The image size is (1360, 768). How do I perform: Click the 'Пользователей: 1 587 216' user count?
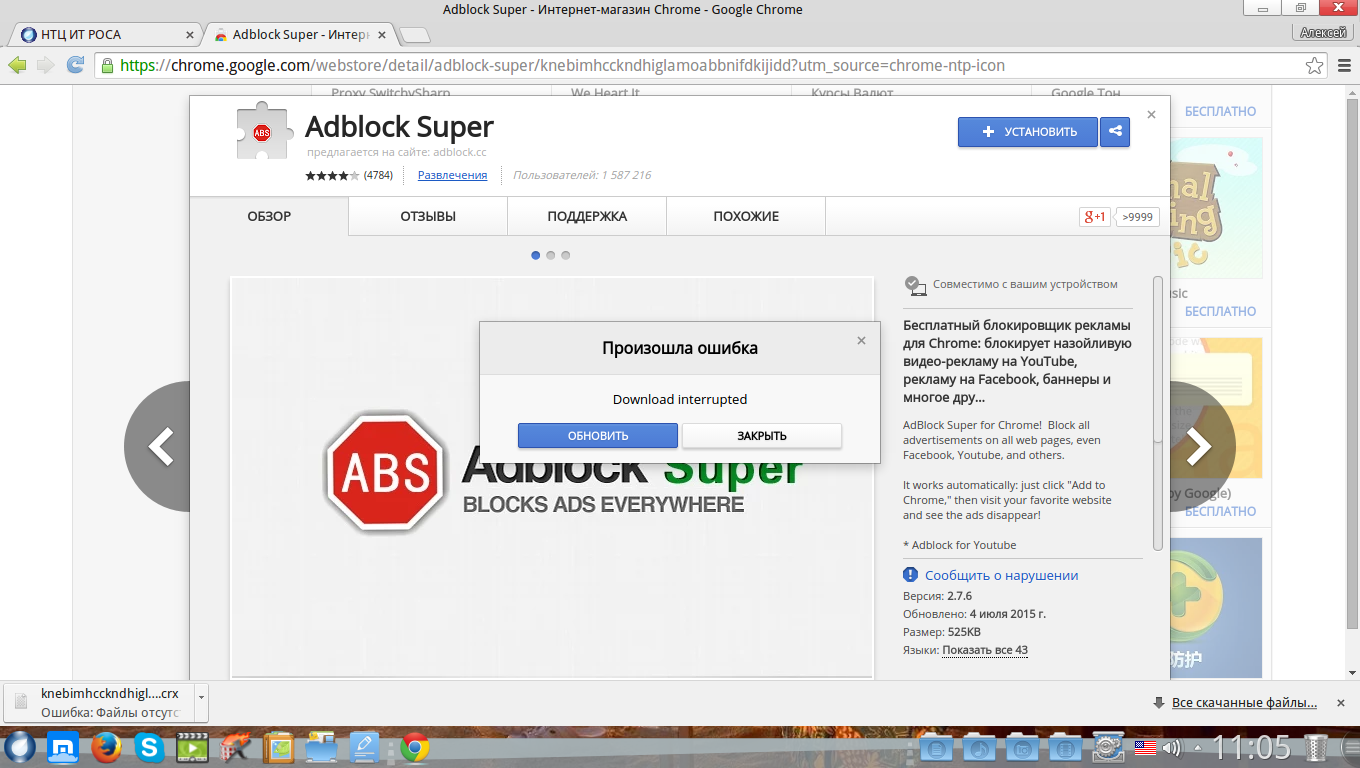tap(582, 175)
